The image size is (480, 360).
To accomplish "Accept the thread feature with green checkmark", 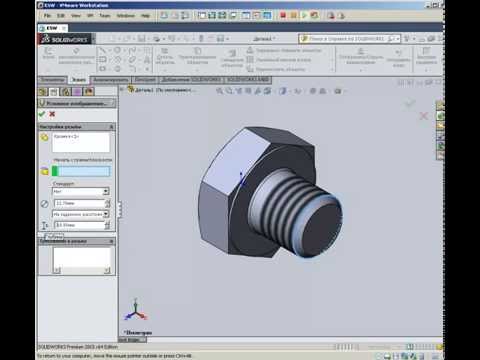I will [42, 114].
